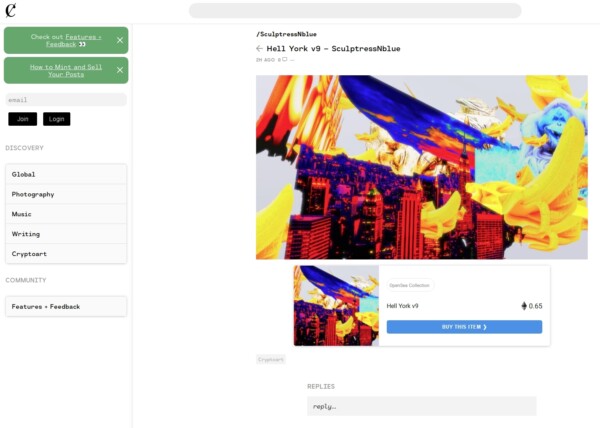Viewport: 600px width, 428px height.
Task: Click the Buy This Item button
Action: (464, 327)
